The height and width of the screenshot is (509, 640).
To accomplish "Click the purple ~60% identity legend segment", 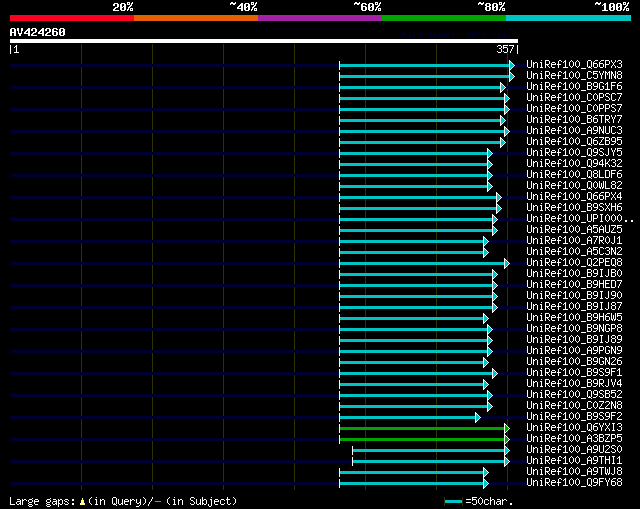I will pyautogui.click(x=320, y=18).
